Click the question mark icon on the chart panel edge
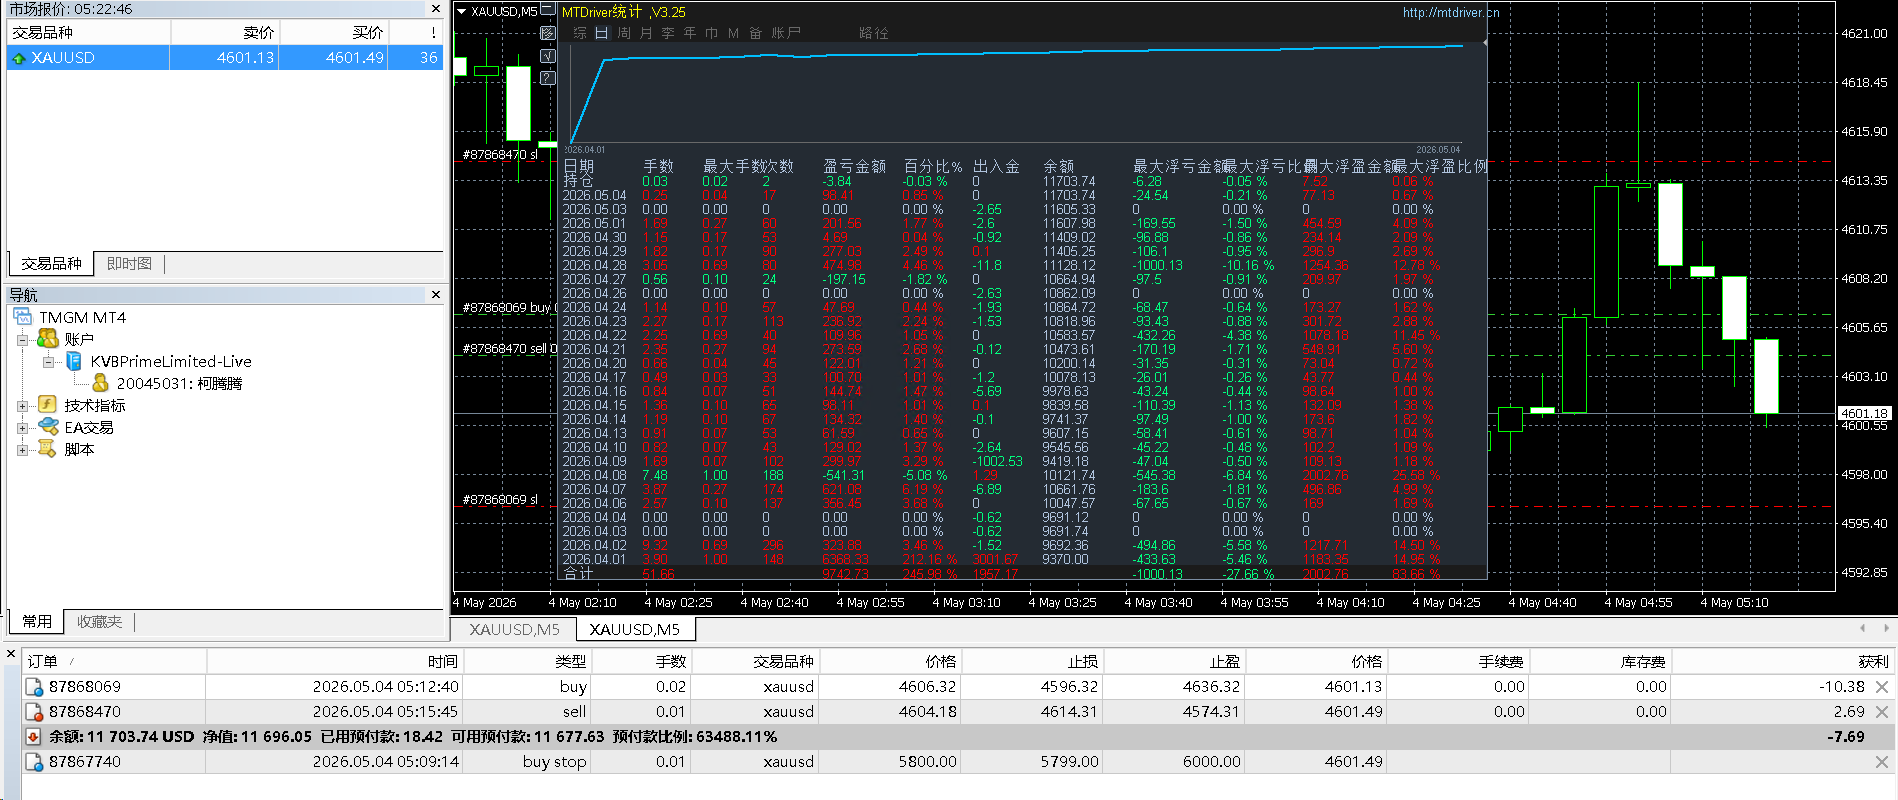 (x=548, y=77)
